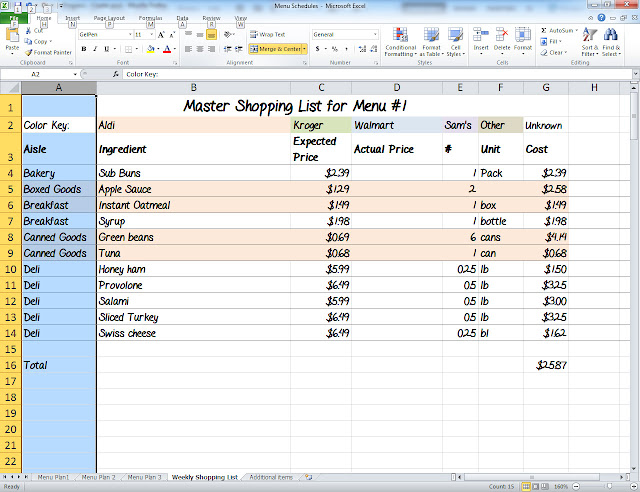Open the Borders button
This screenshot has height=492, width=640.
click(x=129, y=49)
